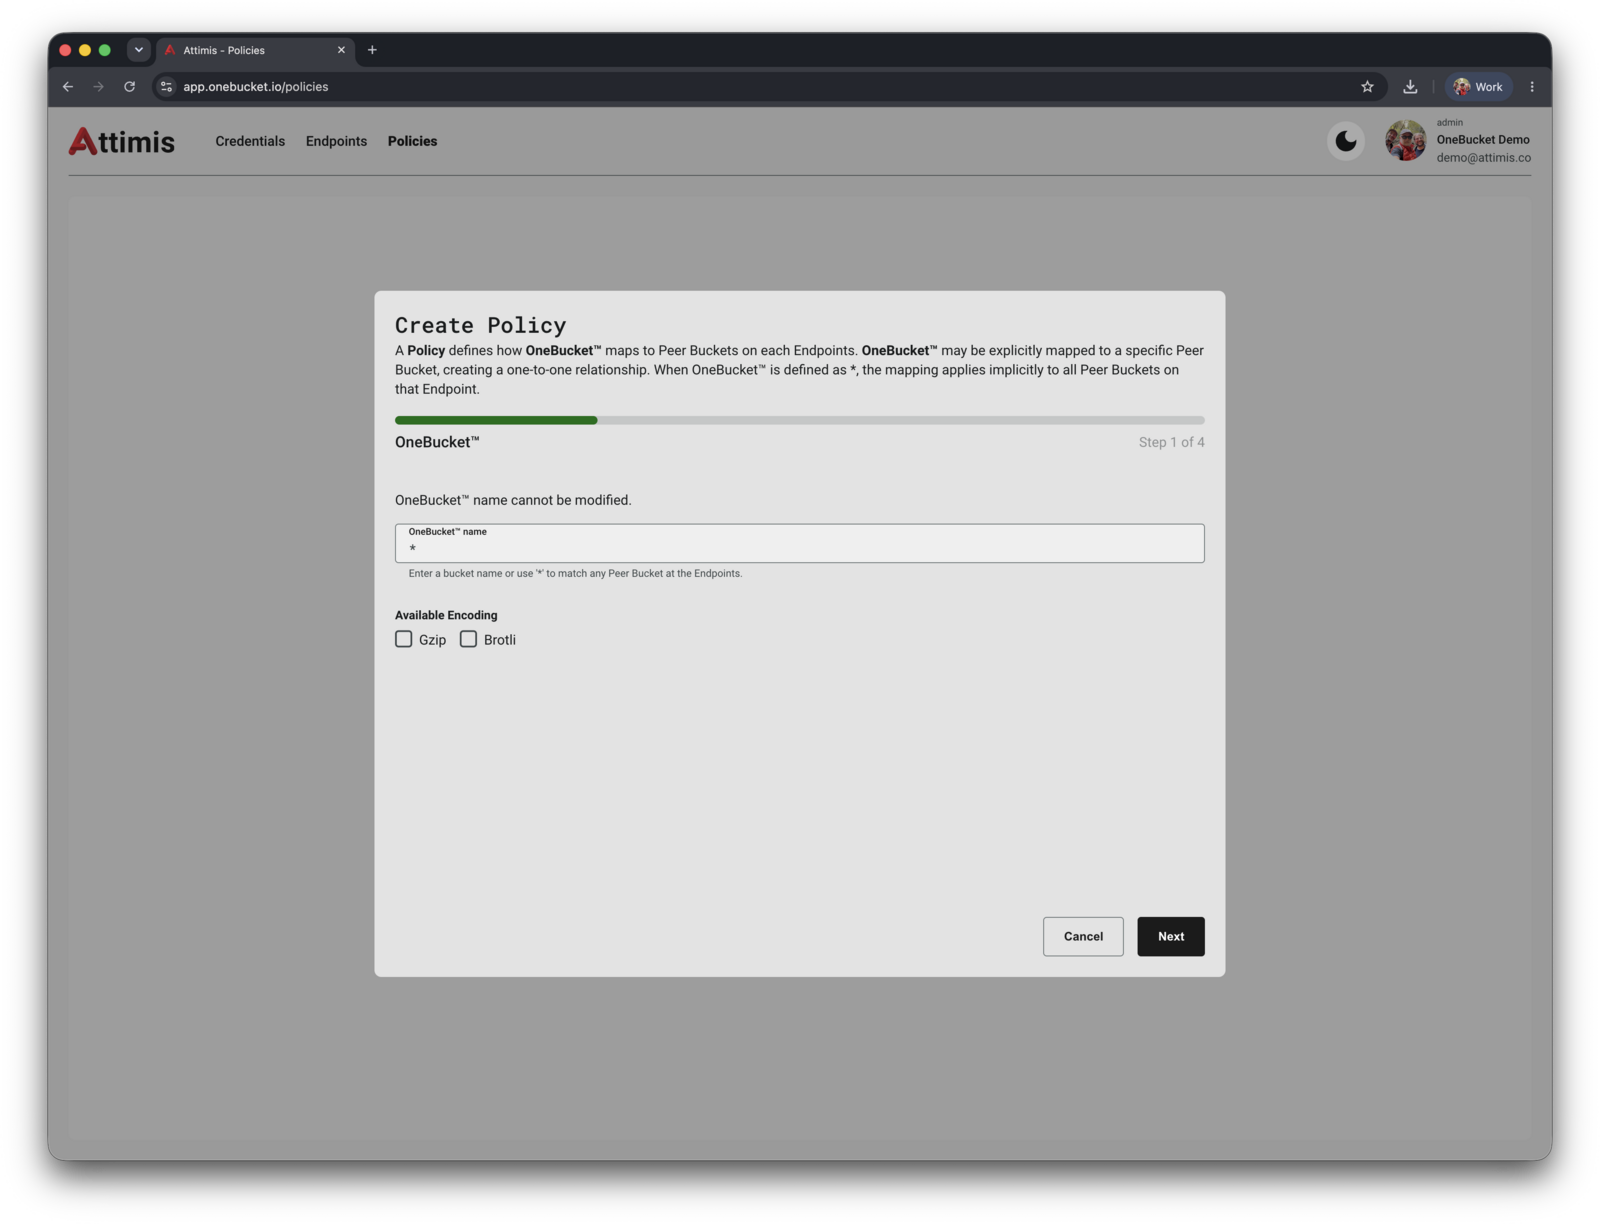
Task: Click the OneBucket Demo account name
Action: (1483, 140)
